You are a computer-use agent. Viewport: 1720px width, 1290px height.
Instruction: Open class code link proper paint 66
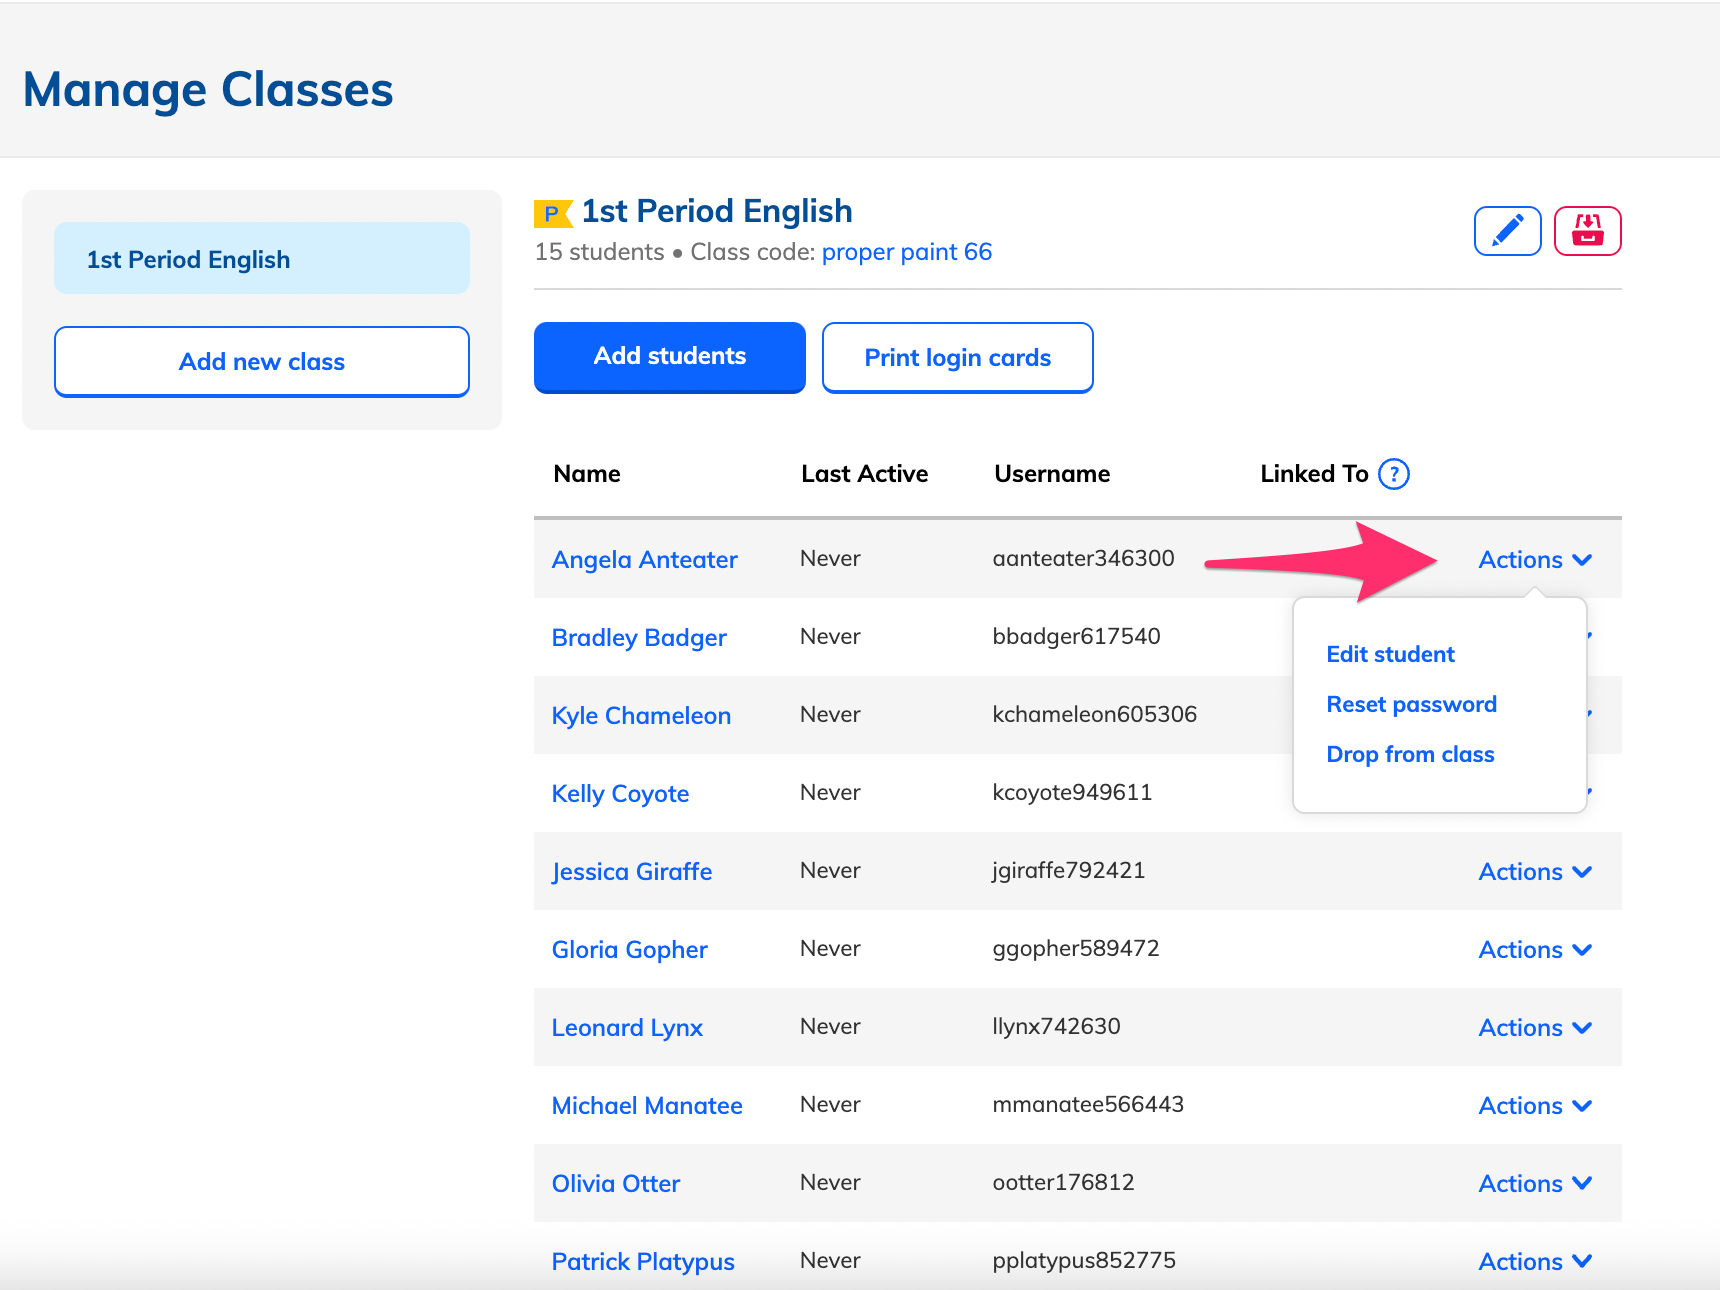point(907,252)
